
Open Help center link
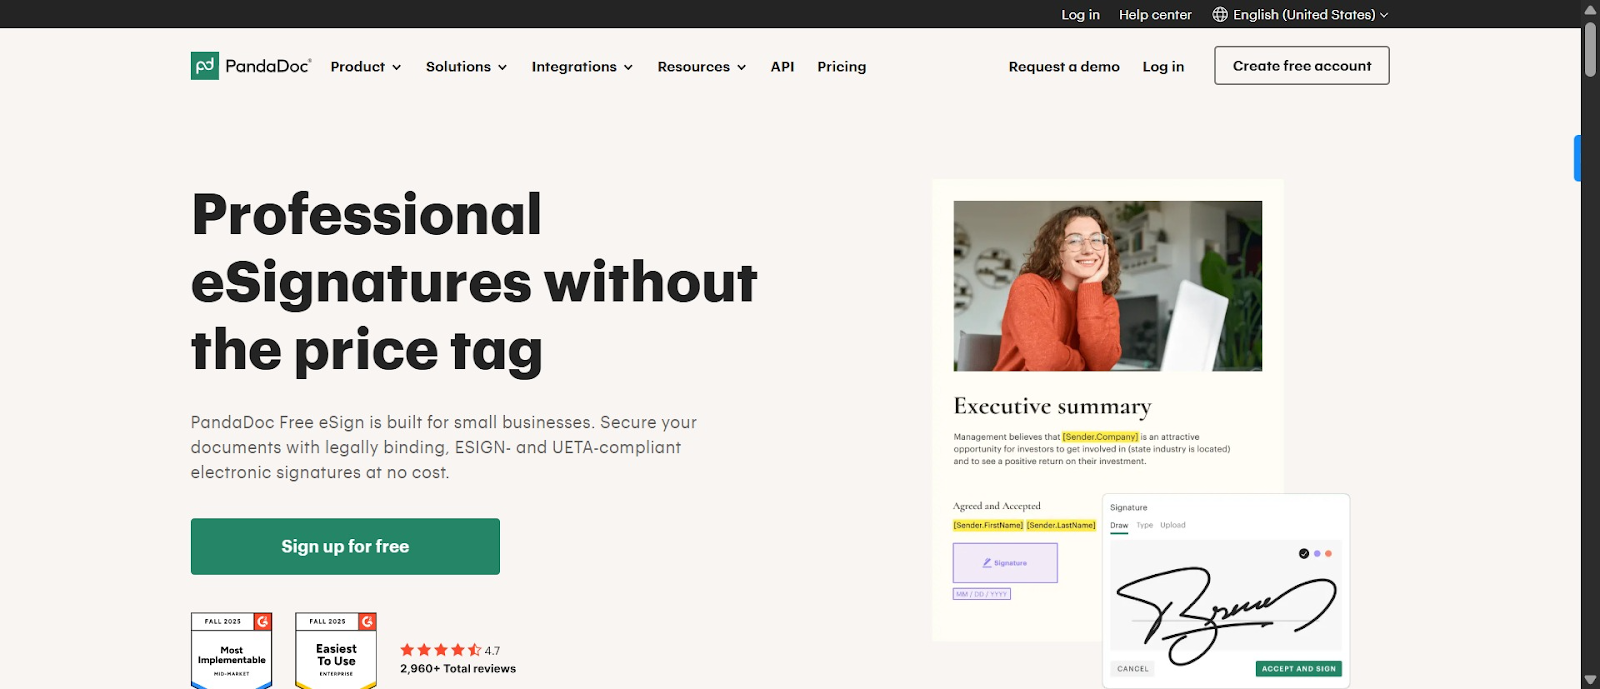coord(1155,15)
